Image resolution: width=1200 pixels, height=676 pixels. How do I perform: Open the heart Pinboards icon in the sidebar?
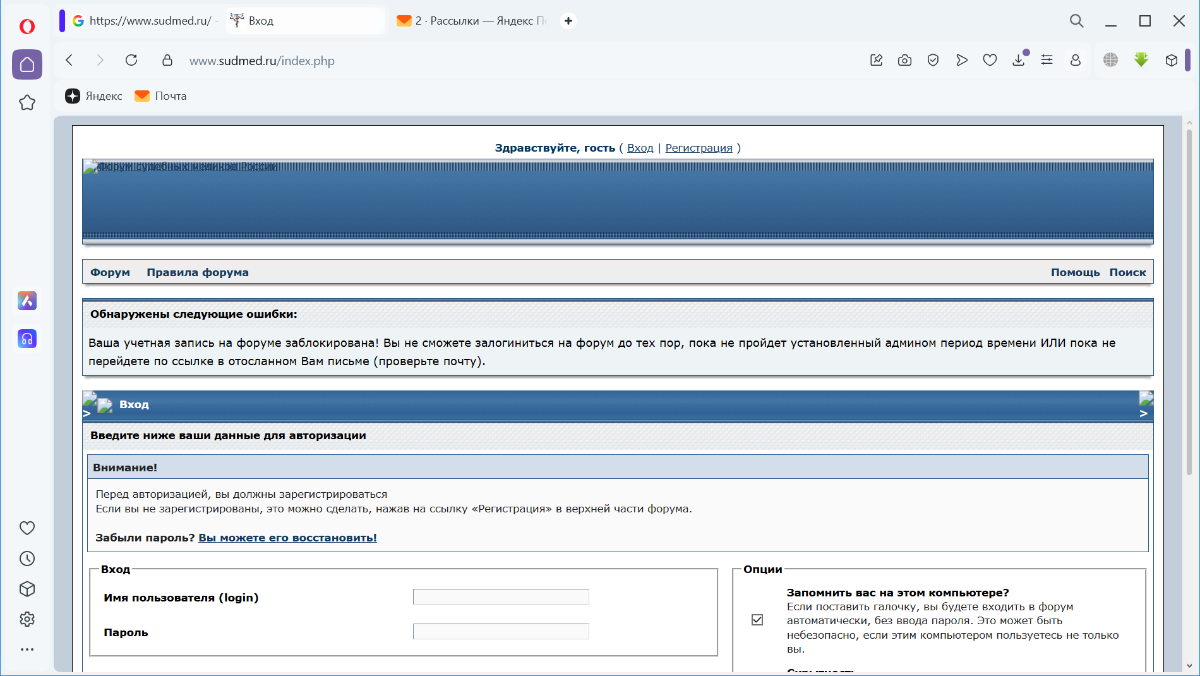27,528
